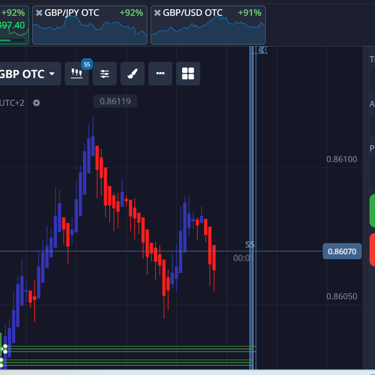
Task: Open the indicators settings sliders button
Action: click(x=105, y=73)
